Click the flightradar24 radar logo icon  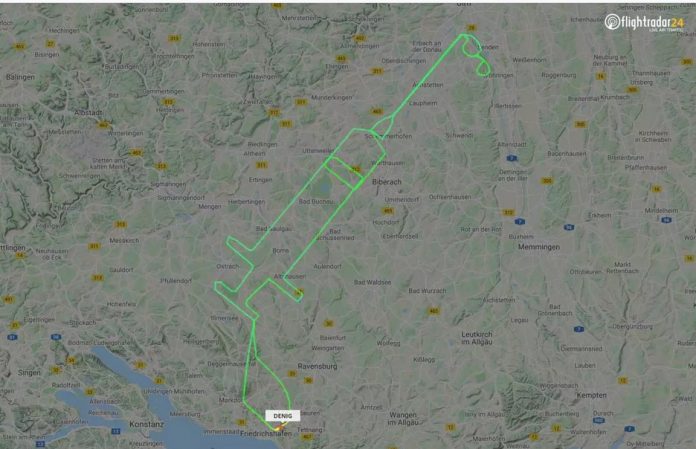pos(612,22)
